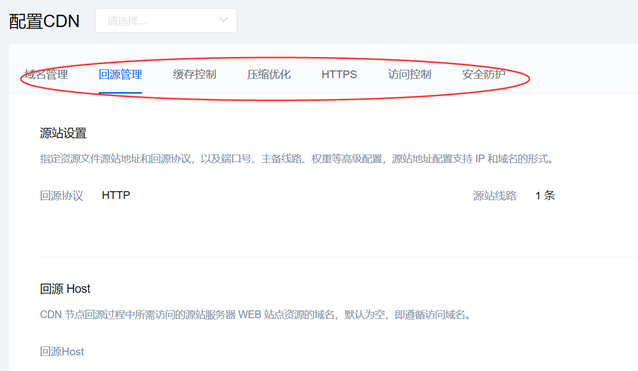Switch to the 访问控制 tab
638x371 pixels.
pyautogui.click(x=409, y=74)
